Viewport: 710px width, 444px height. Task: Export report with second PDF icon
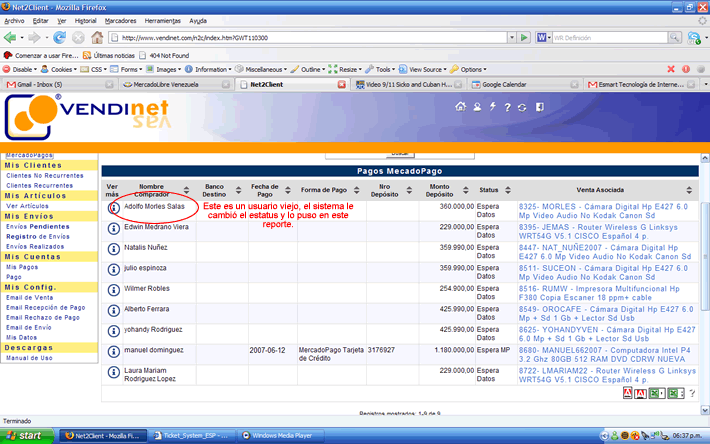point(640,393)
